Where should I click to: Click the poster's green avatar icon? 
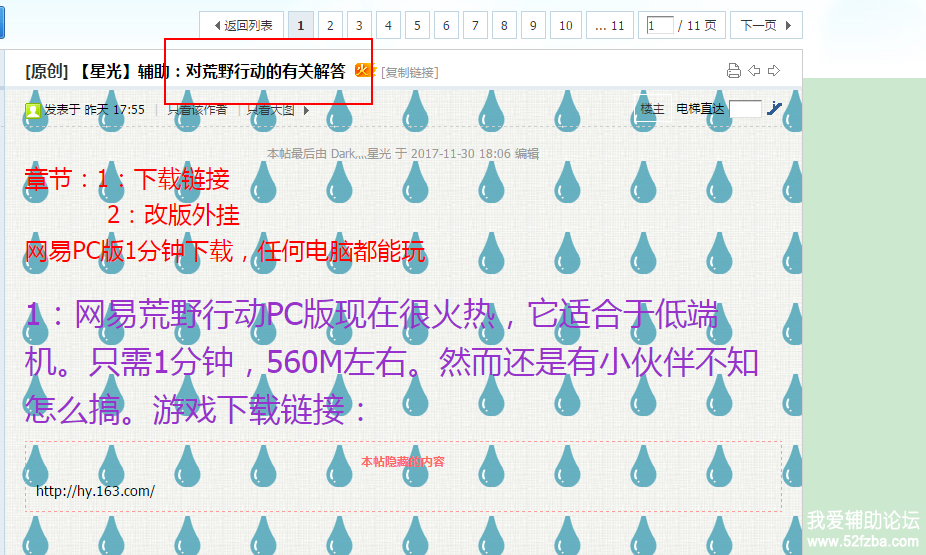pos(33,110)
